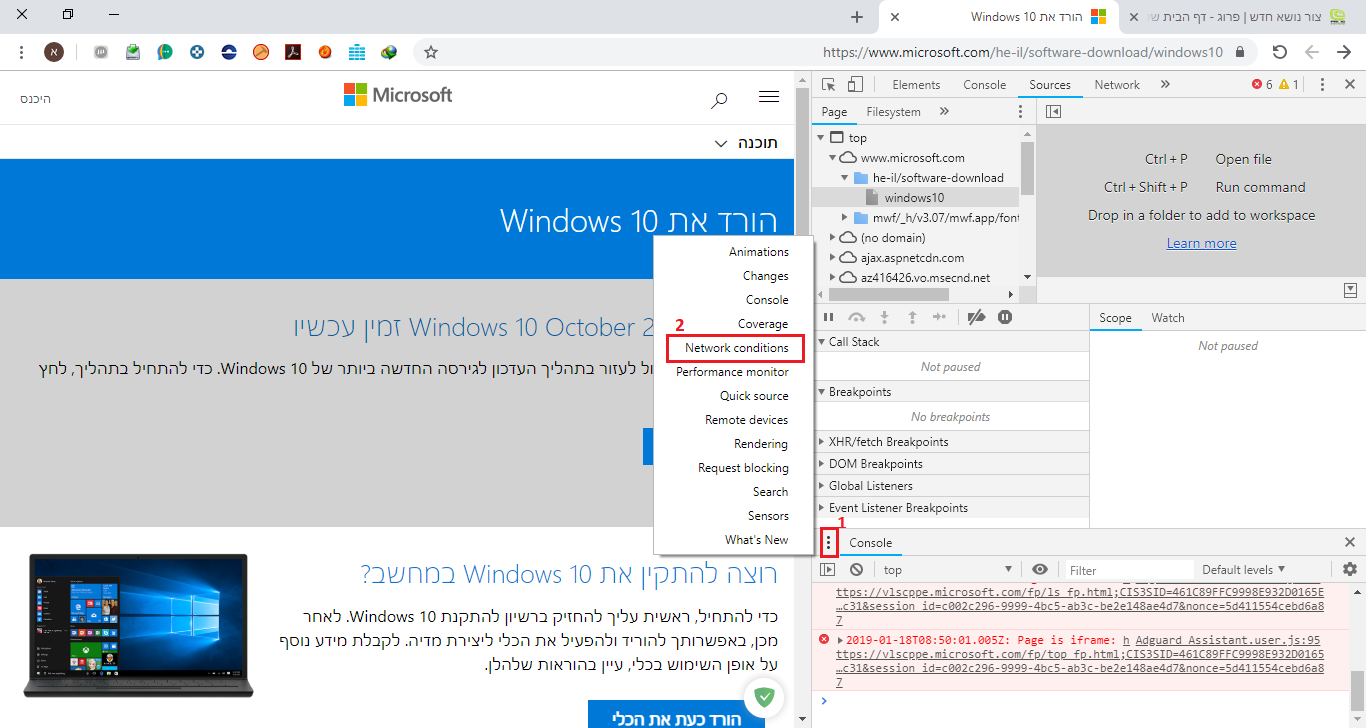Open the Microsoft hamburger navigation menu
This screenshot has height=728, width=1366.
point(769,97)
